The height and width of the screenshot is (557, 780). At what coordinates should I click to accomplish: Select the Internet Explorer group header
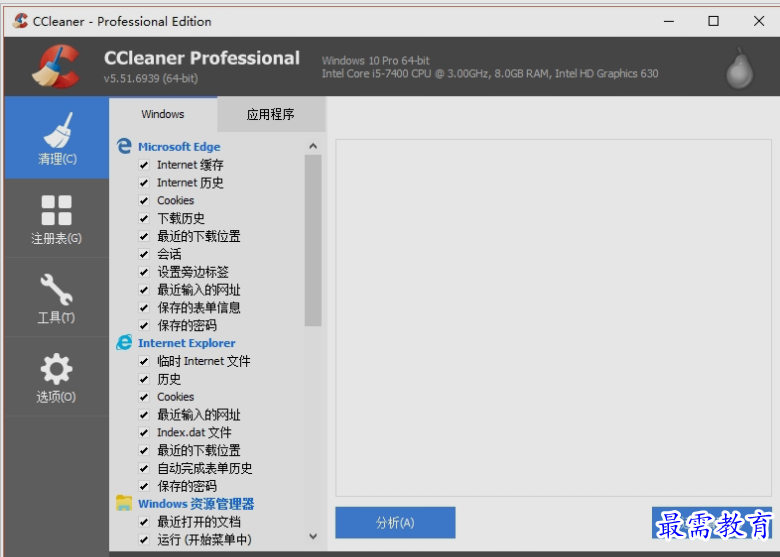[187, 343]
